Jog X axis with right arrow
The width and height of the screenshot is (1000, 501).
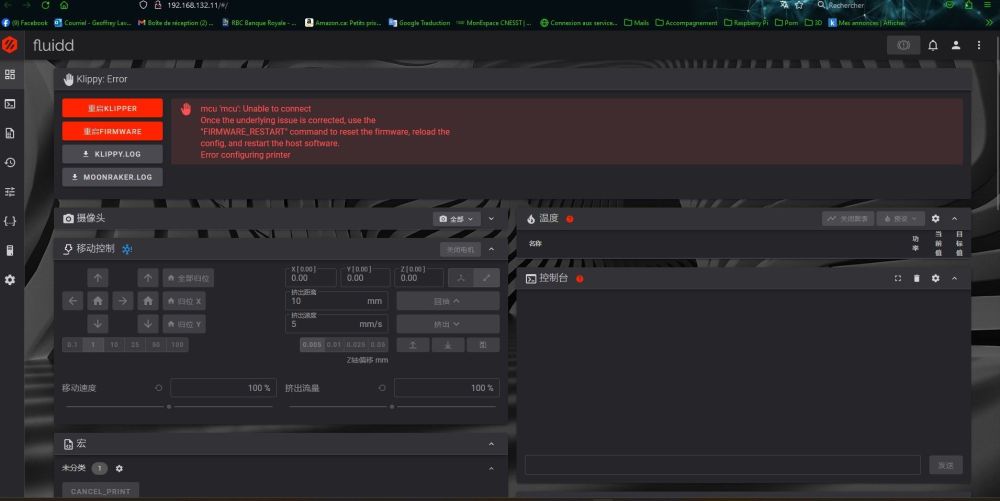pos(122,301)
